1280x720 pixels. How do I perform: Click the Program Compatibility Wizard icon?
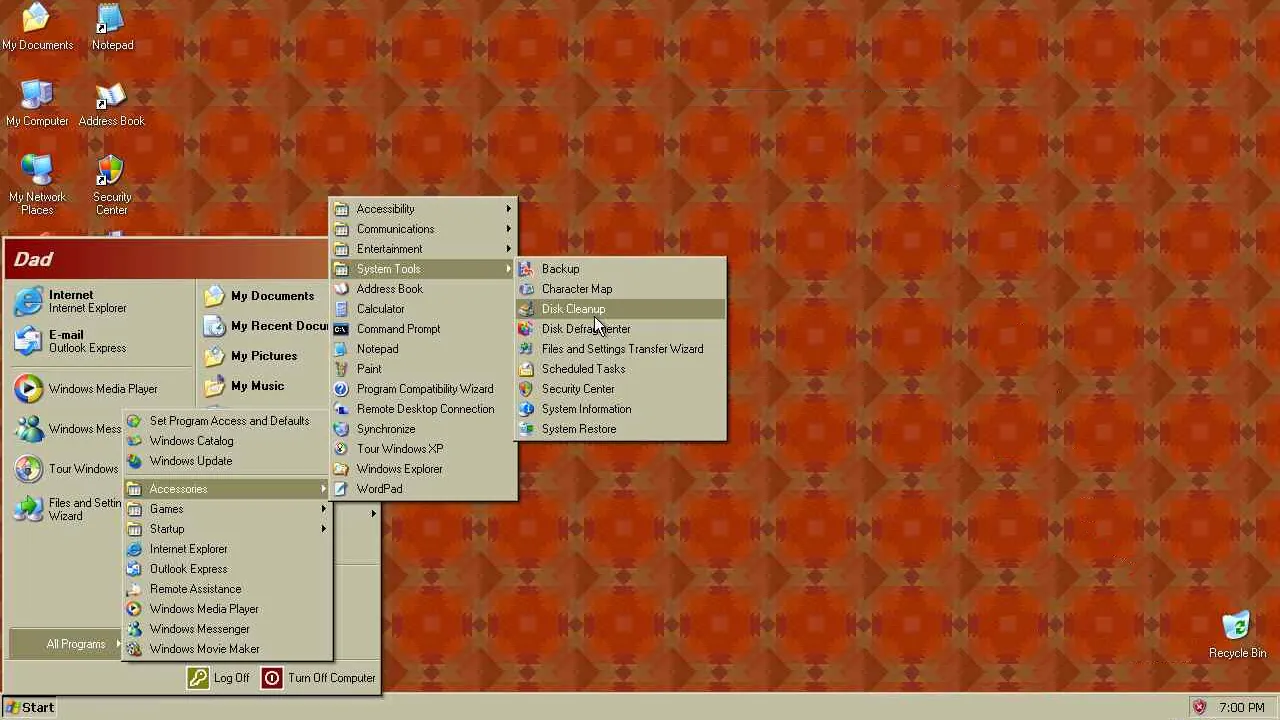tap(341, 389)
